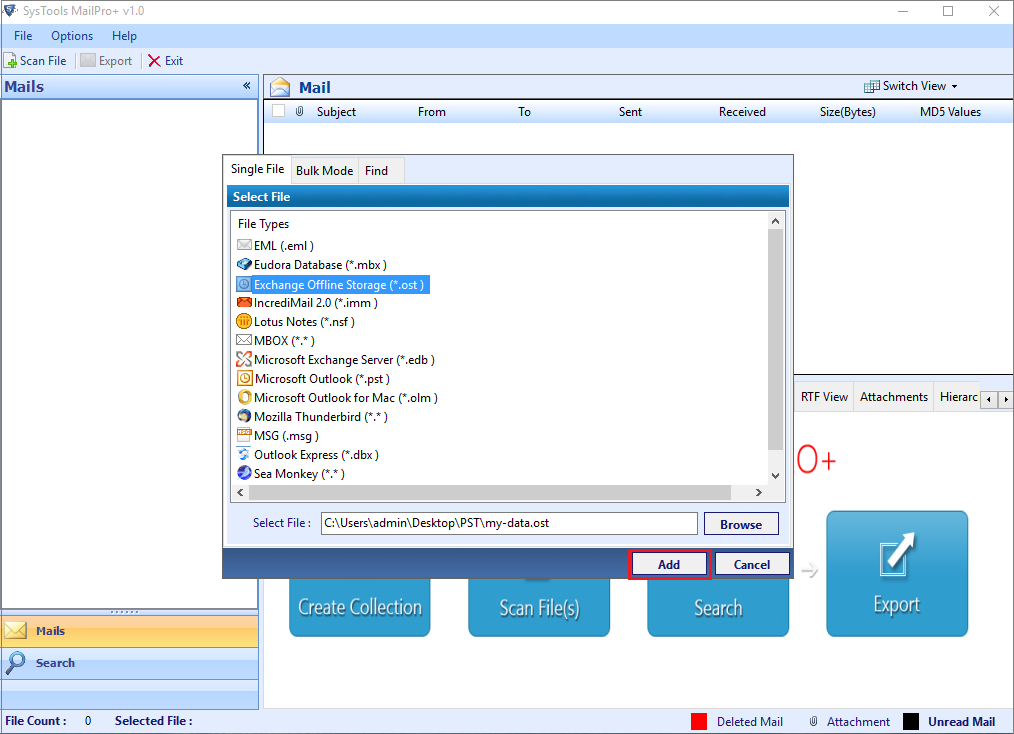
Task: Choose Lotus Notes (*.nsf) text entry
Action: pyautogui.click(x=304, y=322)
